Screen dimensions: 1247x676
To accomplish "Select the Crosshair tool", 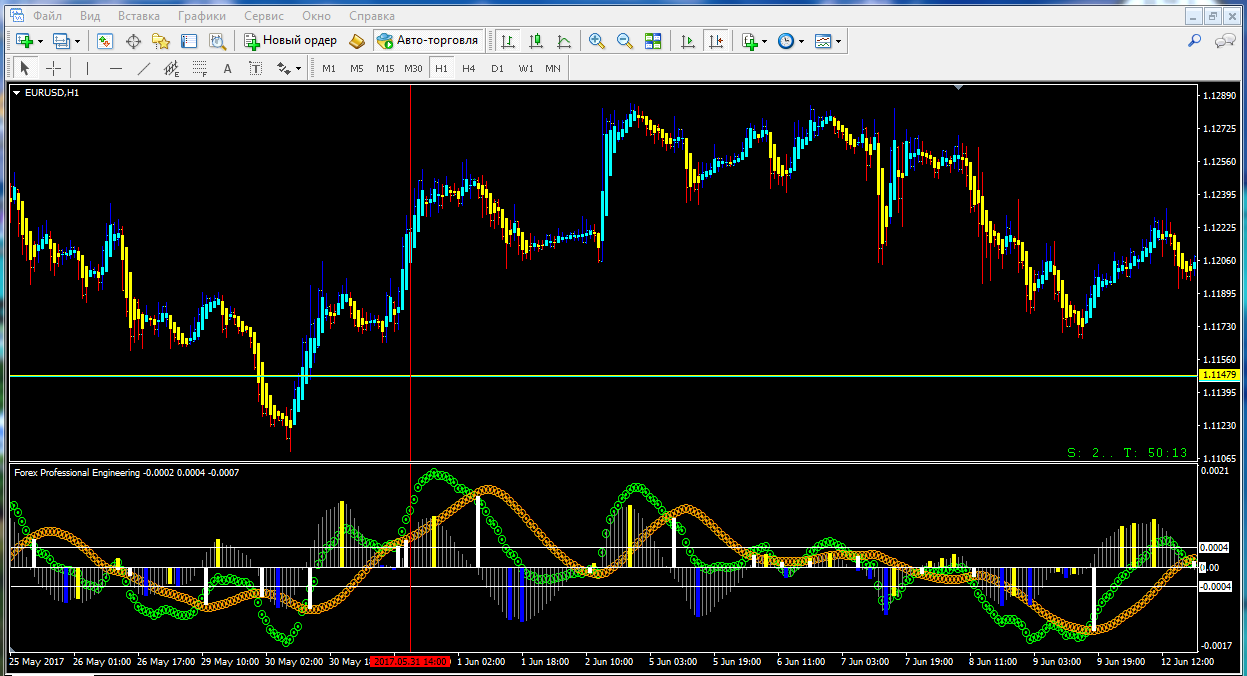I will [x=54, y=68].
